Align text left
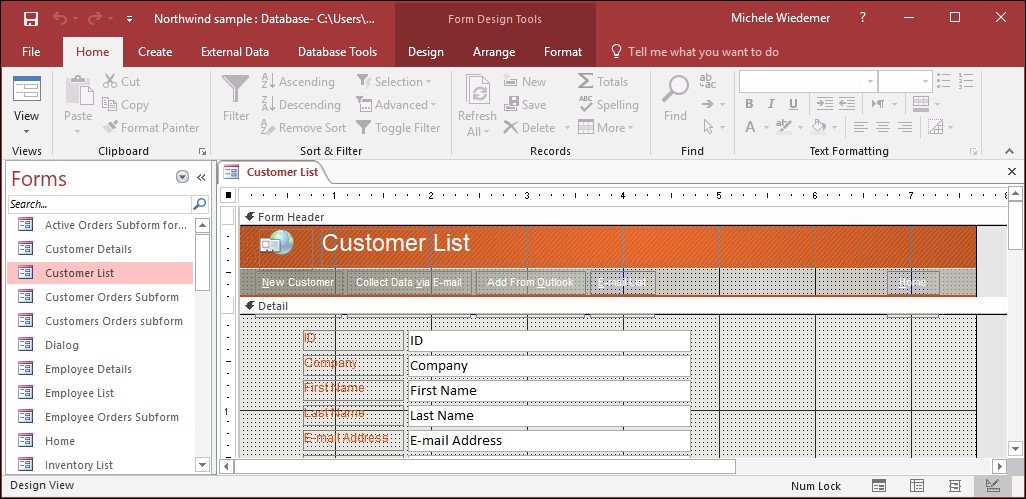The height and width of the screenshot is (499, 1026). [861, 127]
